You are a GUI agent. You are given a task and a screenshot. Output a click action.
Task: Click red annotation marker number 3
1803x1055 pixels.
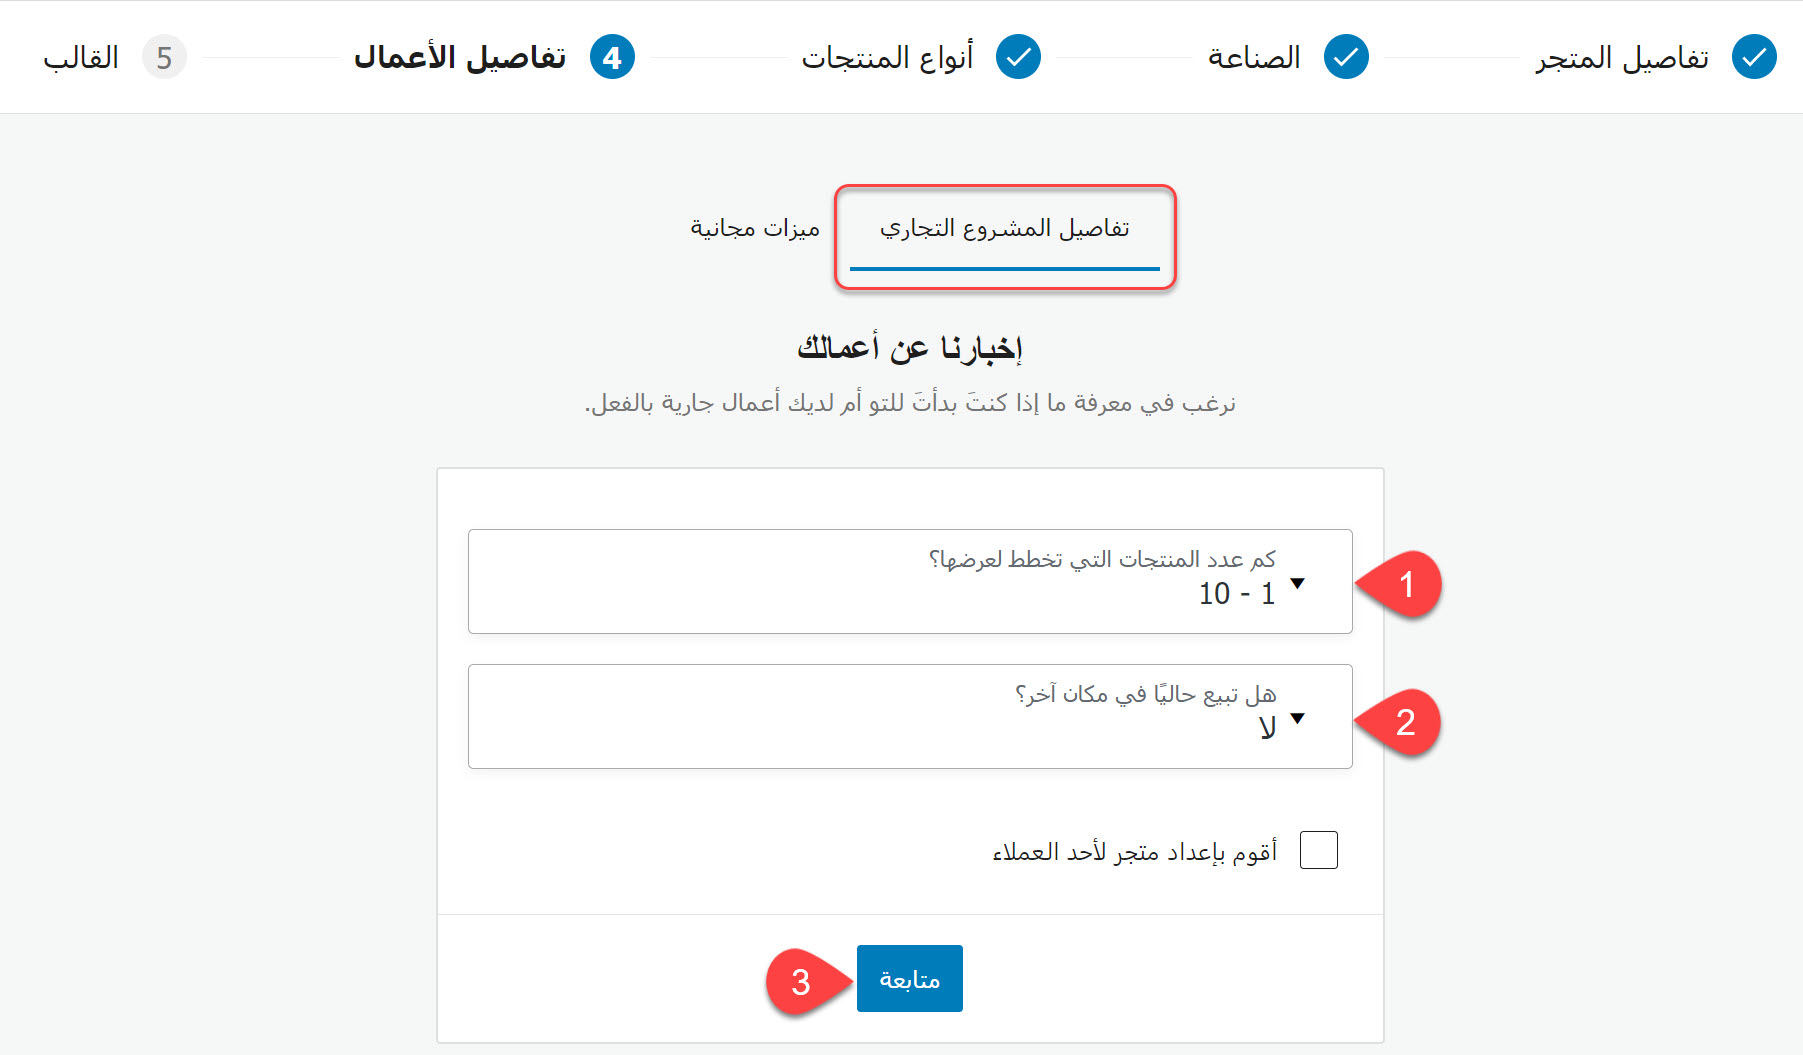[x=801, y=981]
